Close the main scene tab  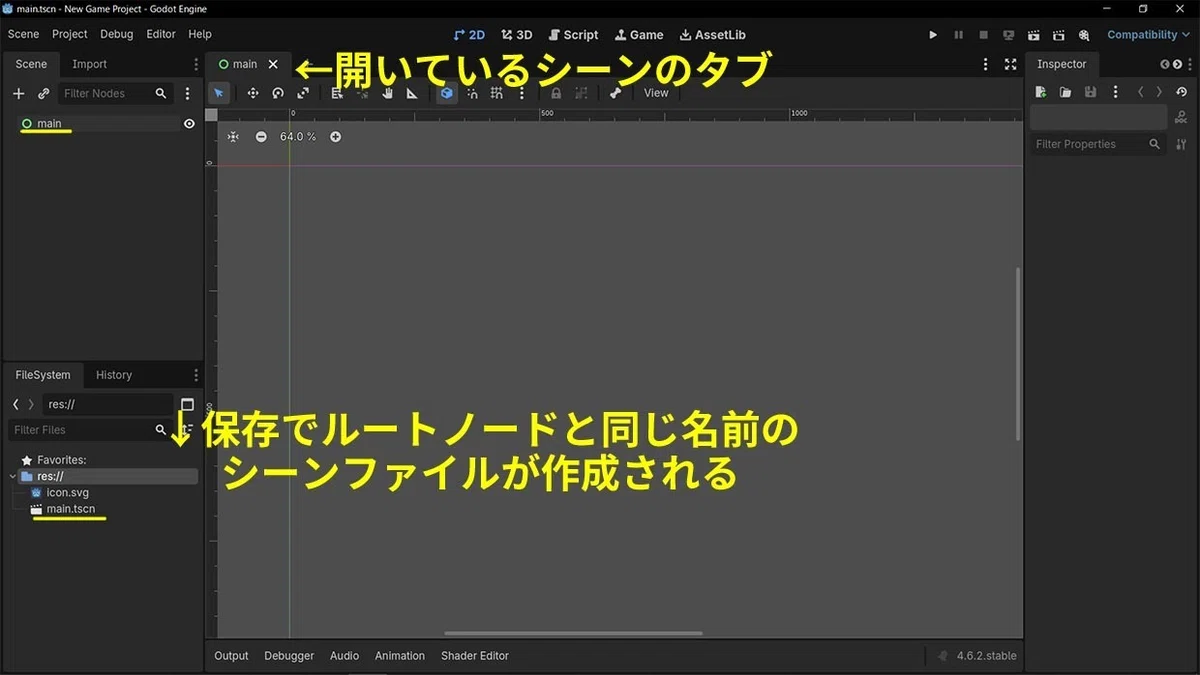(273, 64)
